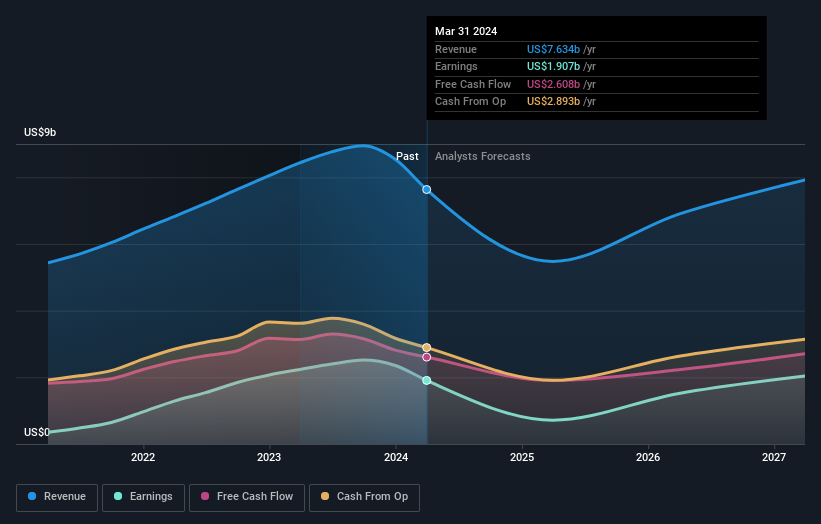Screen dimensions: 821x524
Task: Click the Revenue row label in tooltip
Action: pos(456,49)
